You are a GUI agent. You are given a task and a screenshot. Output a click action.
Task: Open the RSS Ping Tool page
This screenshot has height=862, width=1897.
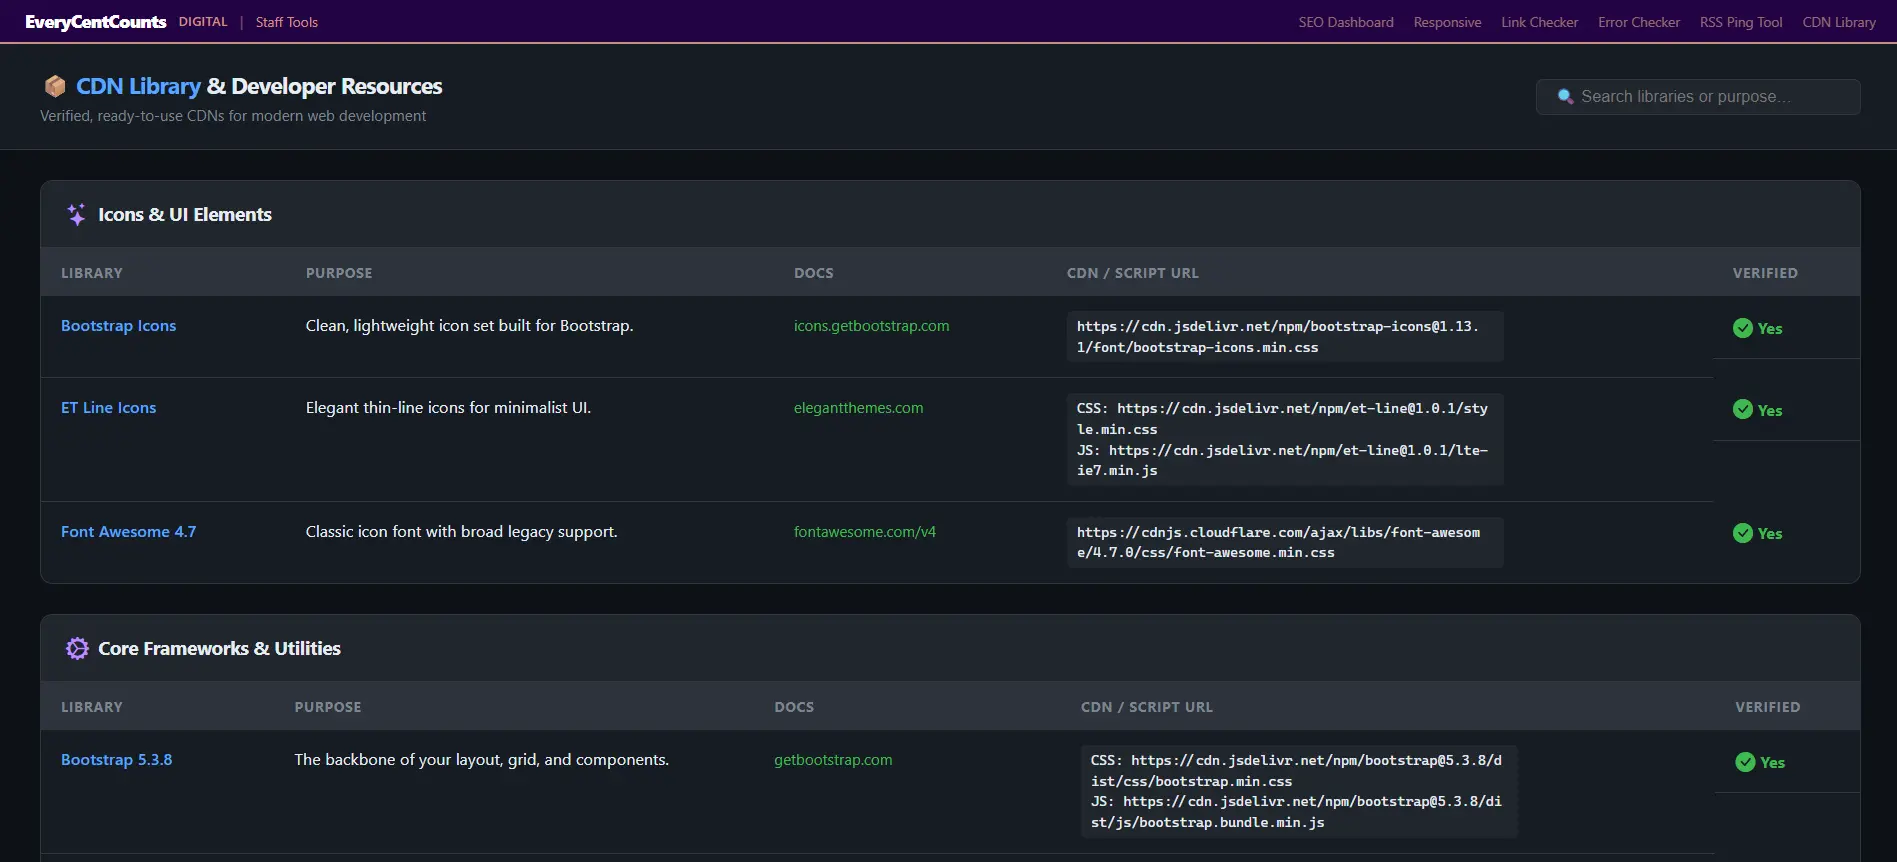click(x=1740, y=22)
